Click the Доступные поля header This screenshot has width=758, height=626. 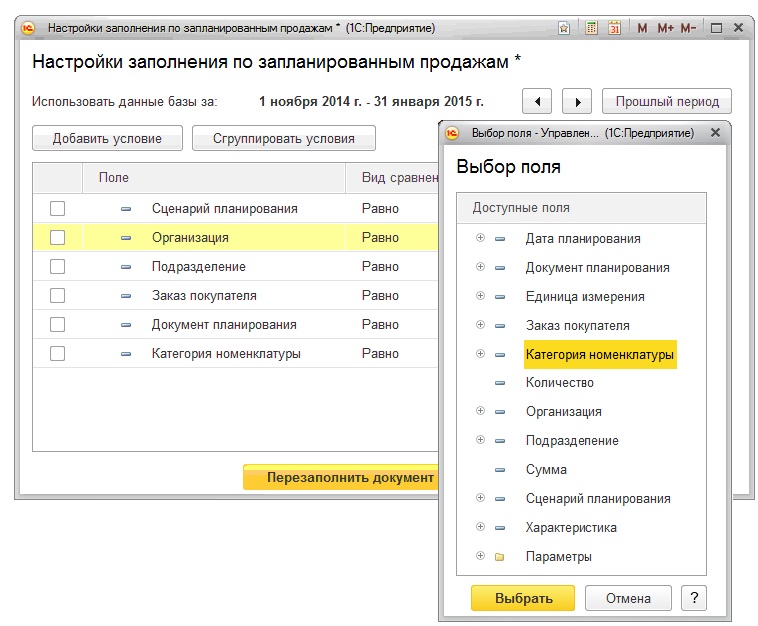581,208
